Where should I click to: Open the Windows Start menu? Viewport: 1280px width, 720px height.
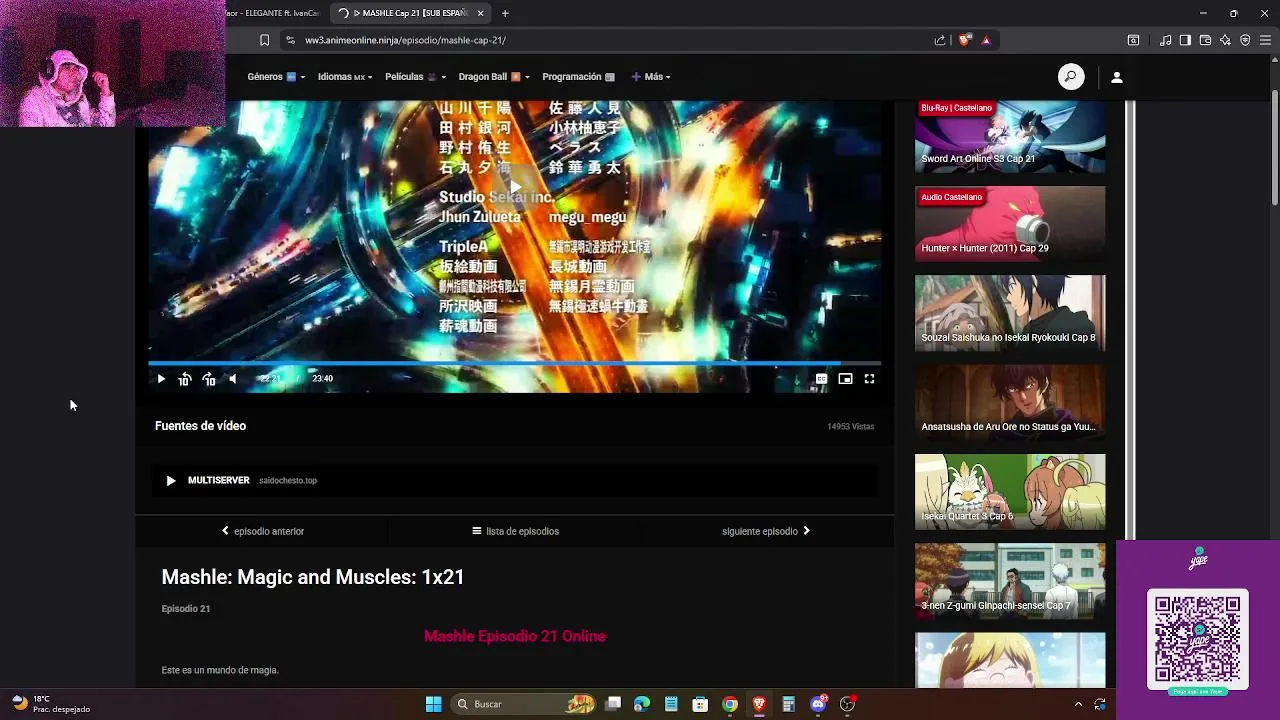coord(433,704)
